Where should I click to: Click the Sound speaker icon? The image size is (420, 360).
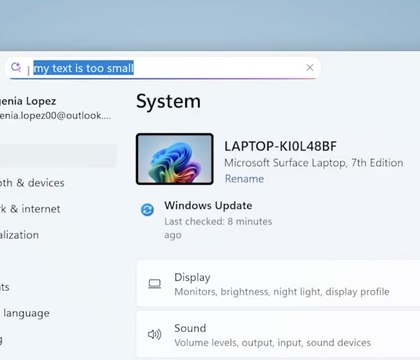coord(154,334)
